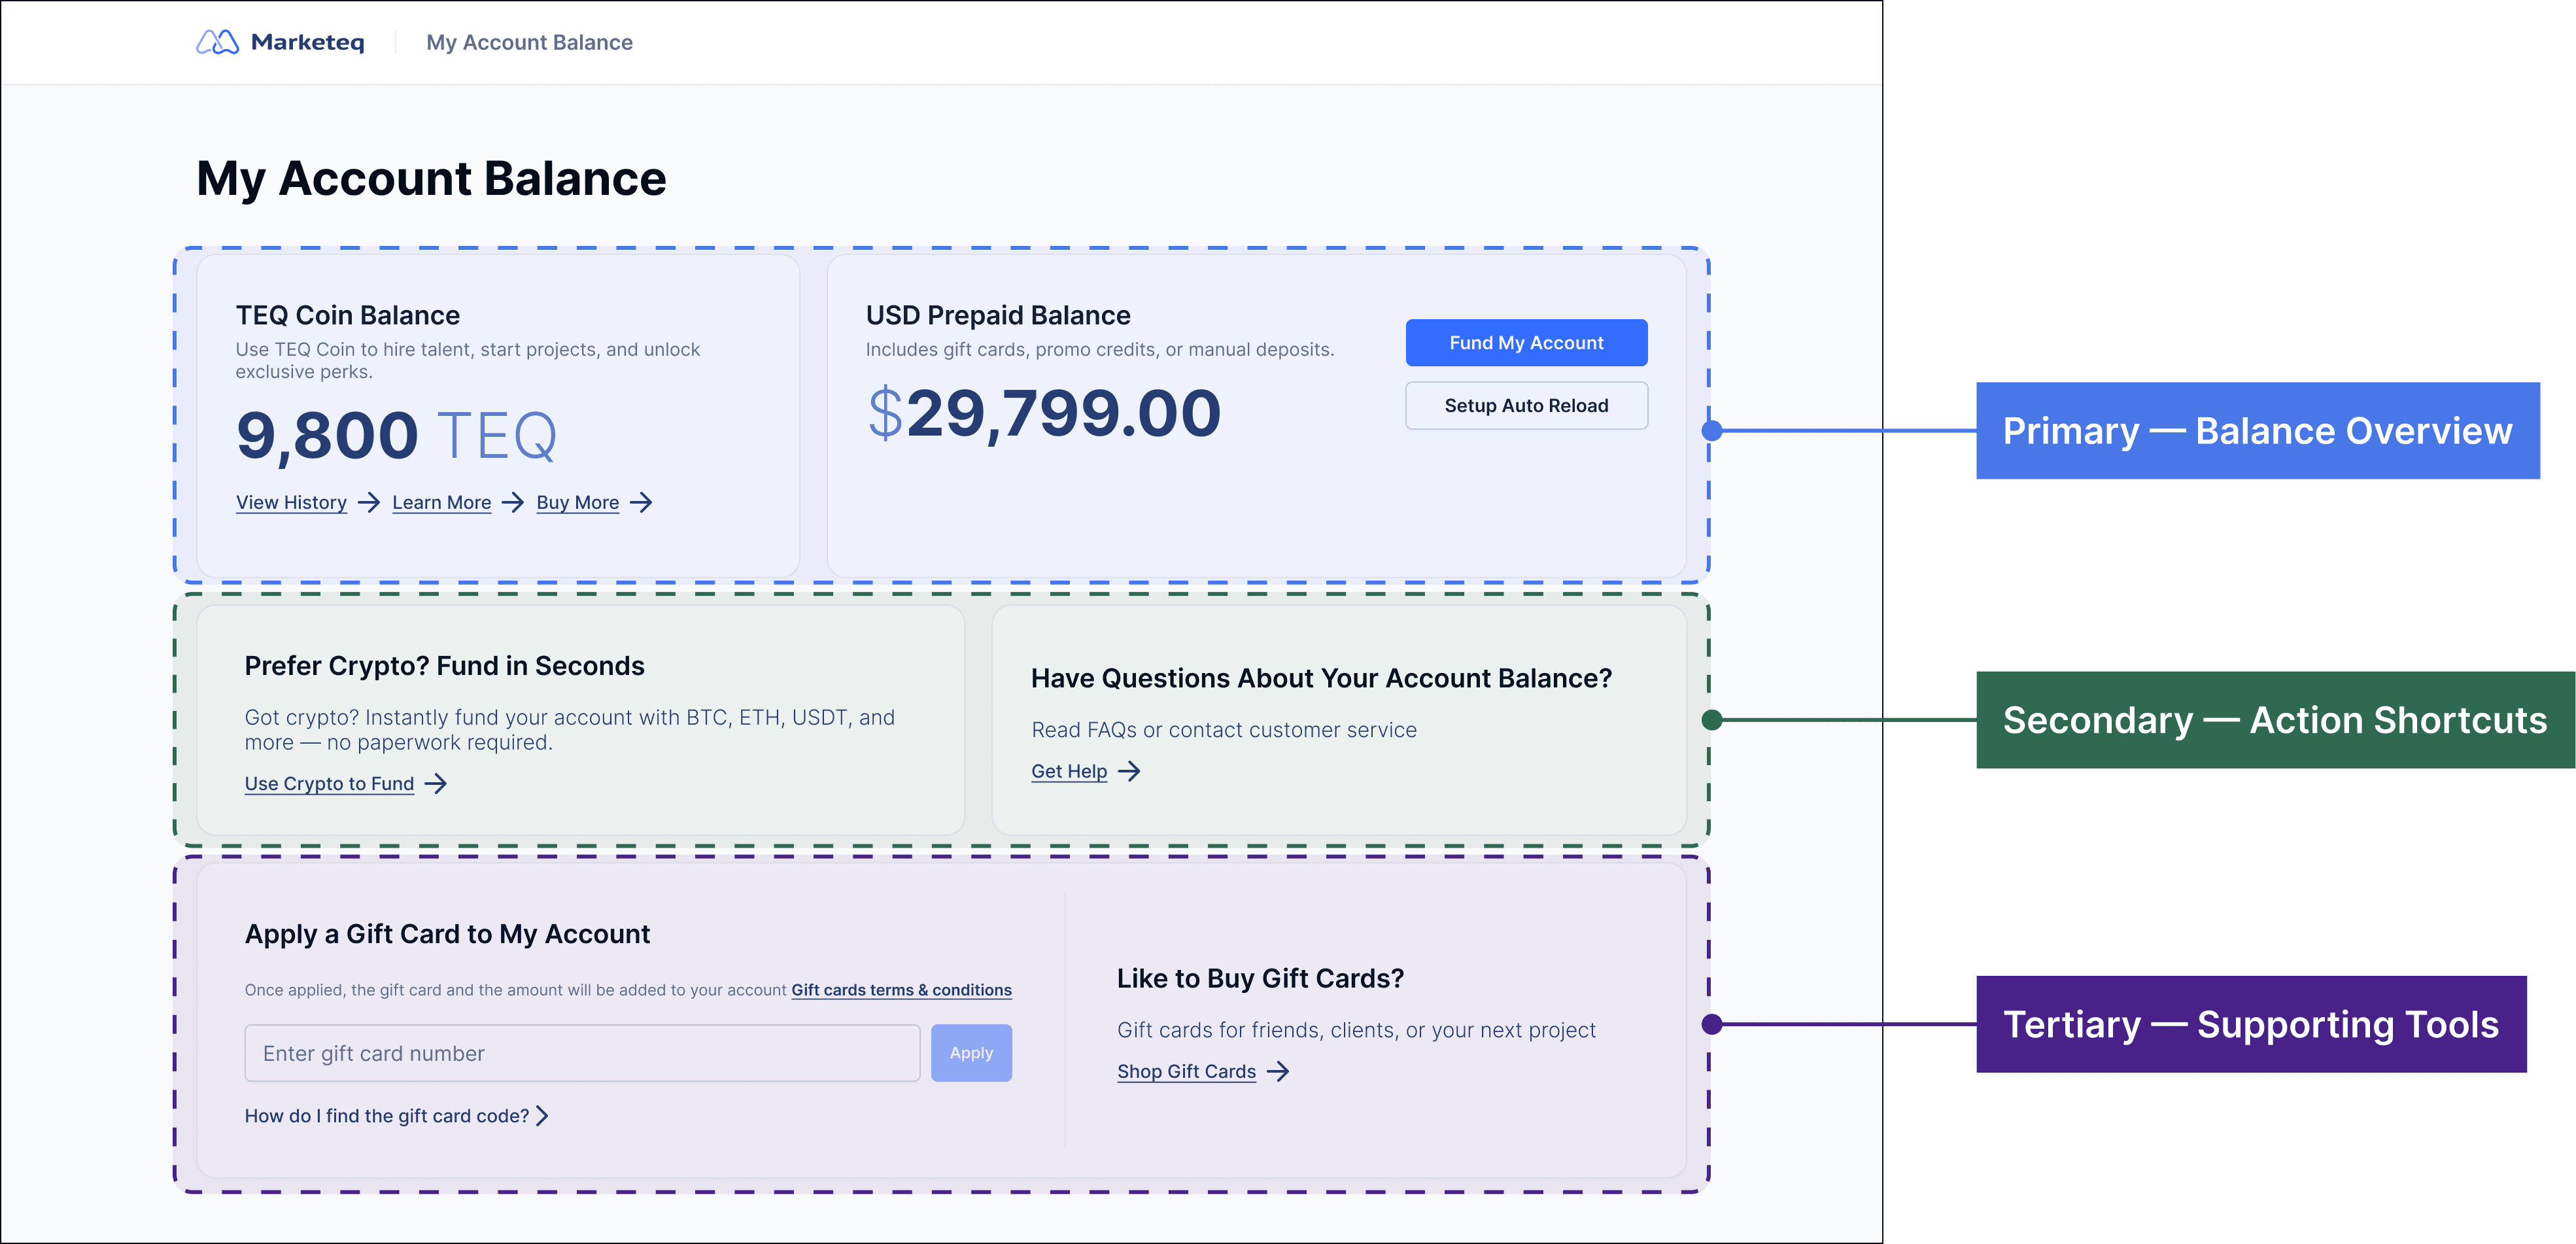The height and width of the screenshot is (1244, 2576).
Task: Click arrow icon after Buy More
Action: point(641,502)
